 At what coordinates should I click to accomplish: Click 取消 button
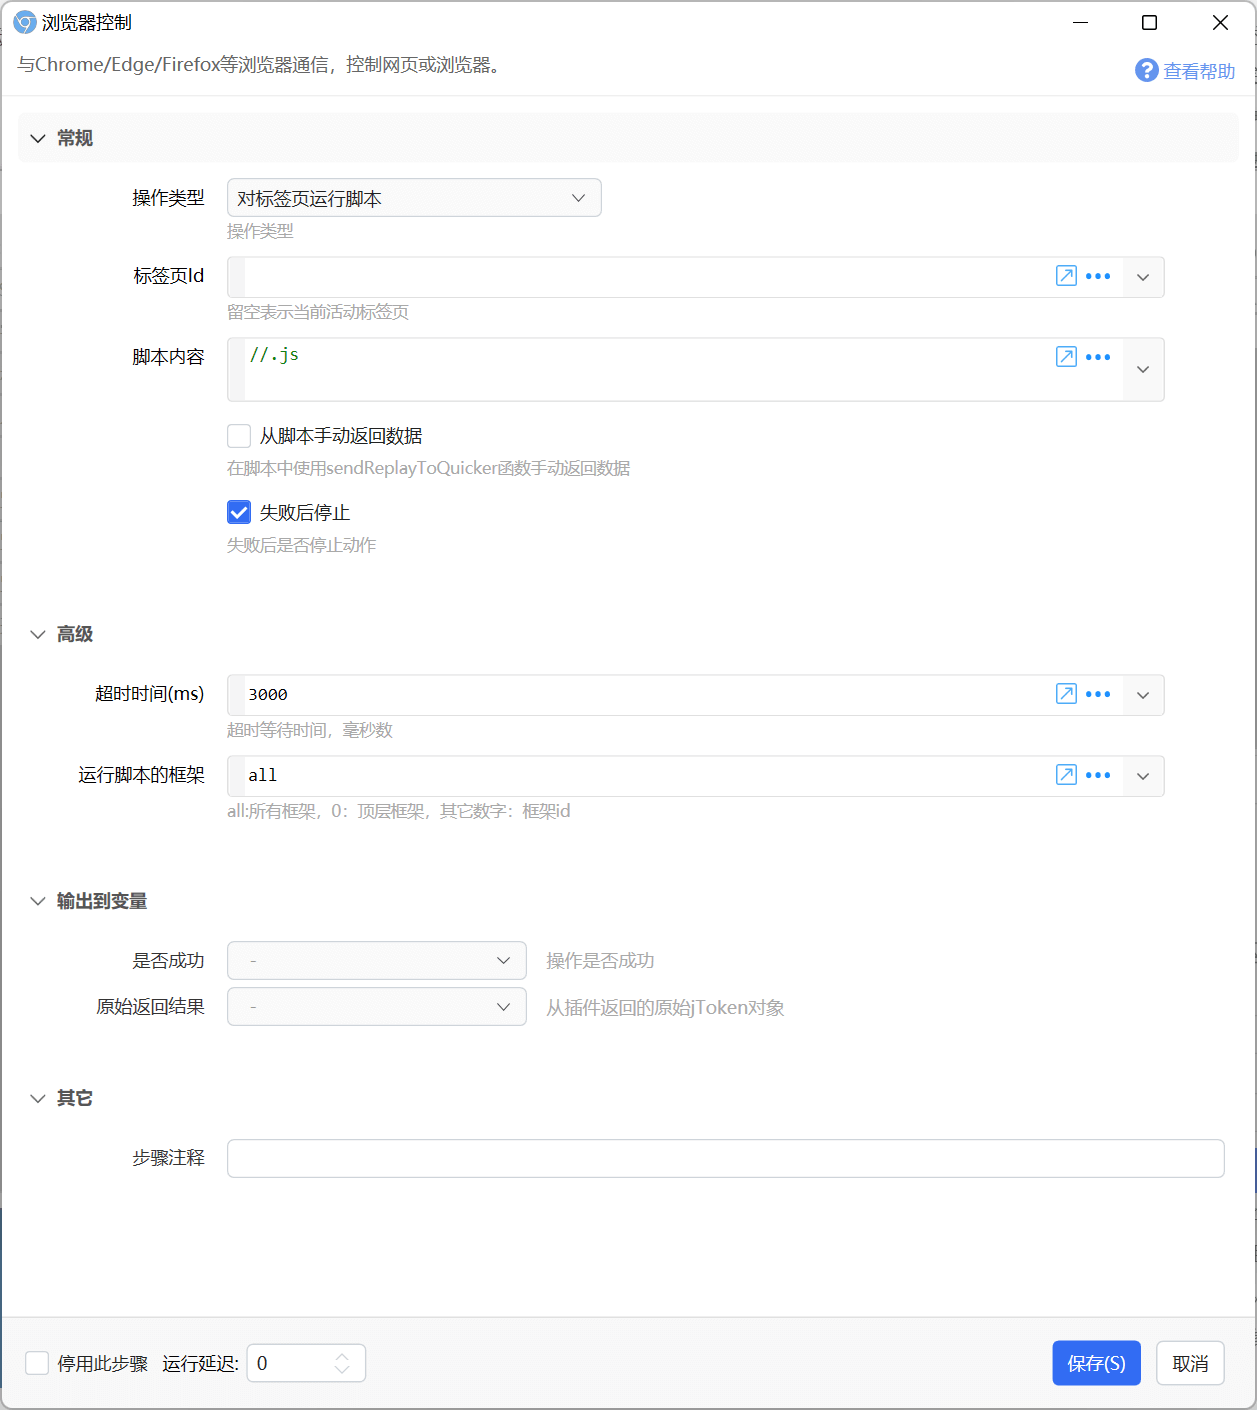point(1190,1363)
